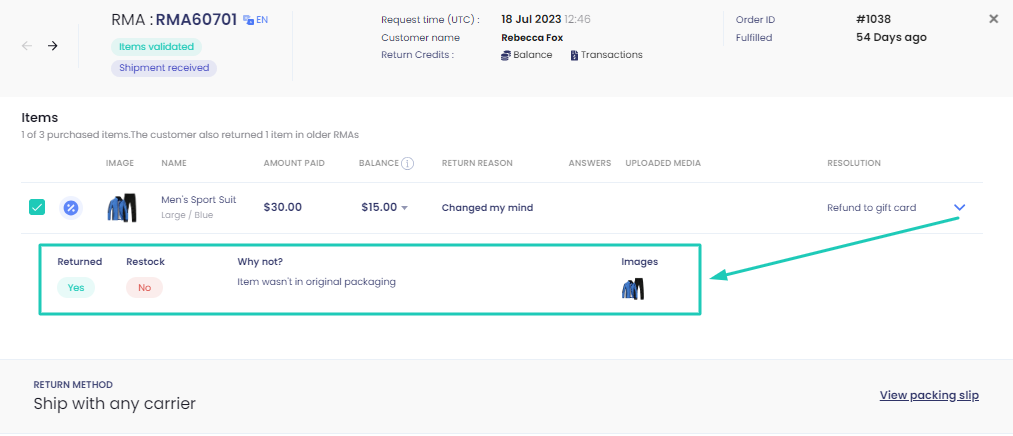Screen dimensions: 1013x436
Task: Open Return Credits Transactions
Action: tap(606, 55)
